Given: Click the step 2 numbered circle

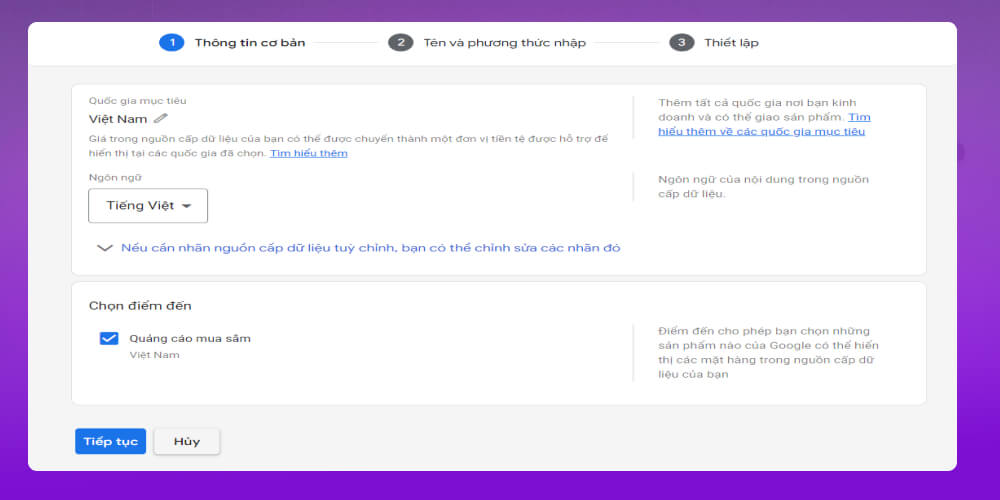Looking at the screenshot, I should pyautogui.click(x=400, y=42).
